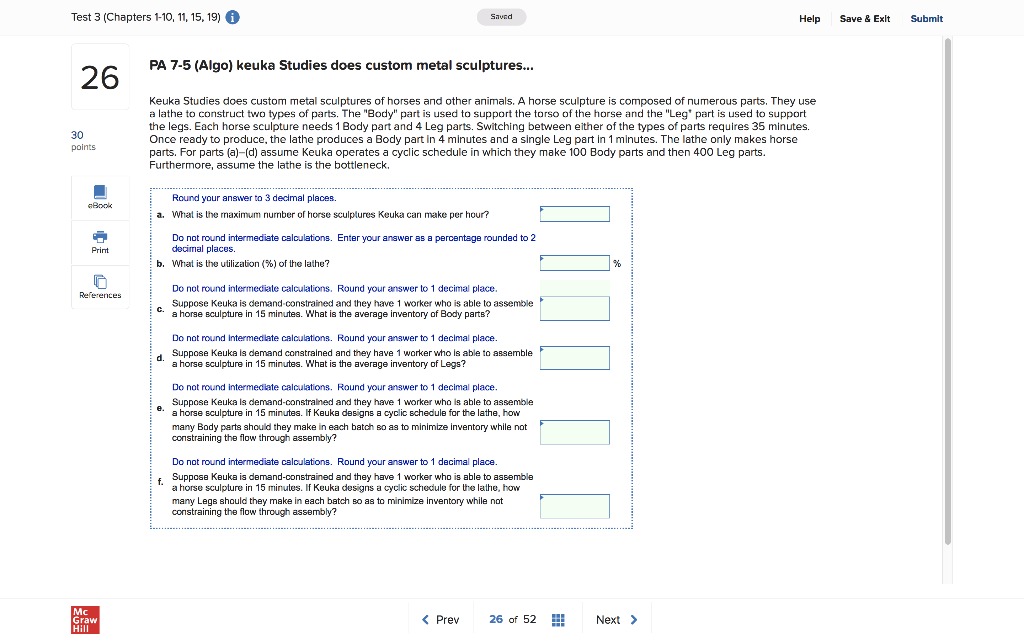Screen dimensions: 1024x640
Task: Click the McGraw Hill logo
Action: [86, 620]
